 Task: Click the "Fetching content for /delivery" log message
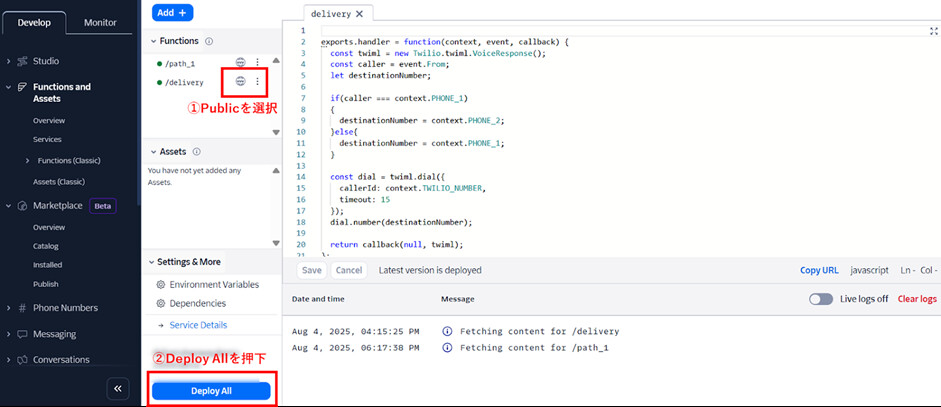(540, 331)
